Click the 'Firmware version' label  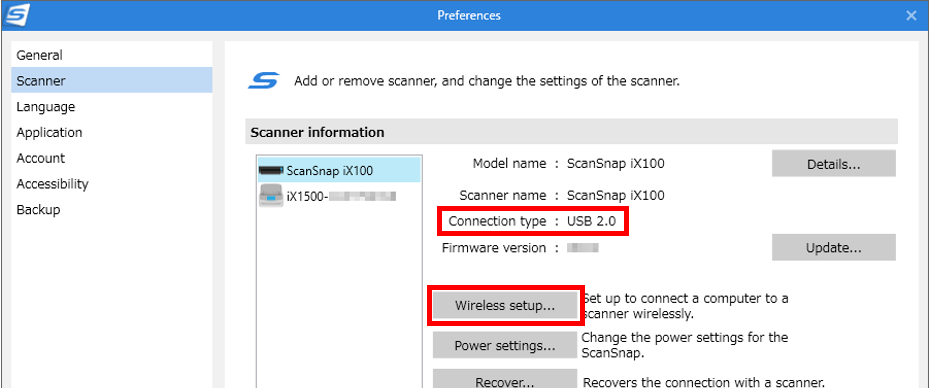494,248
